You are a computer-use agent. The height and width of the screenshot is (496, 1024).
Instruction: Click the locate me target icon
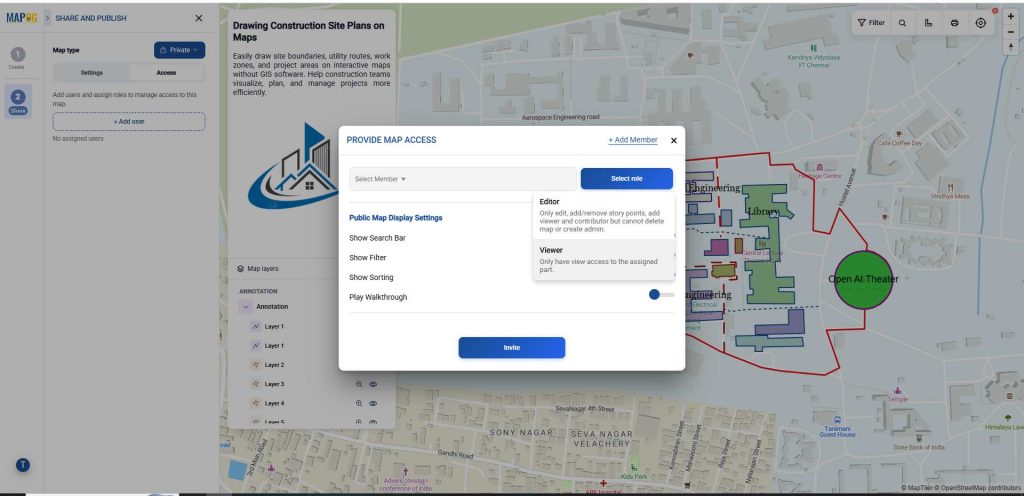(980, 23)
